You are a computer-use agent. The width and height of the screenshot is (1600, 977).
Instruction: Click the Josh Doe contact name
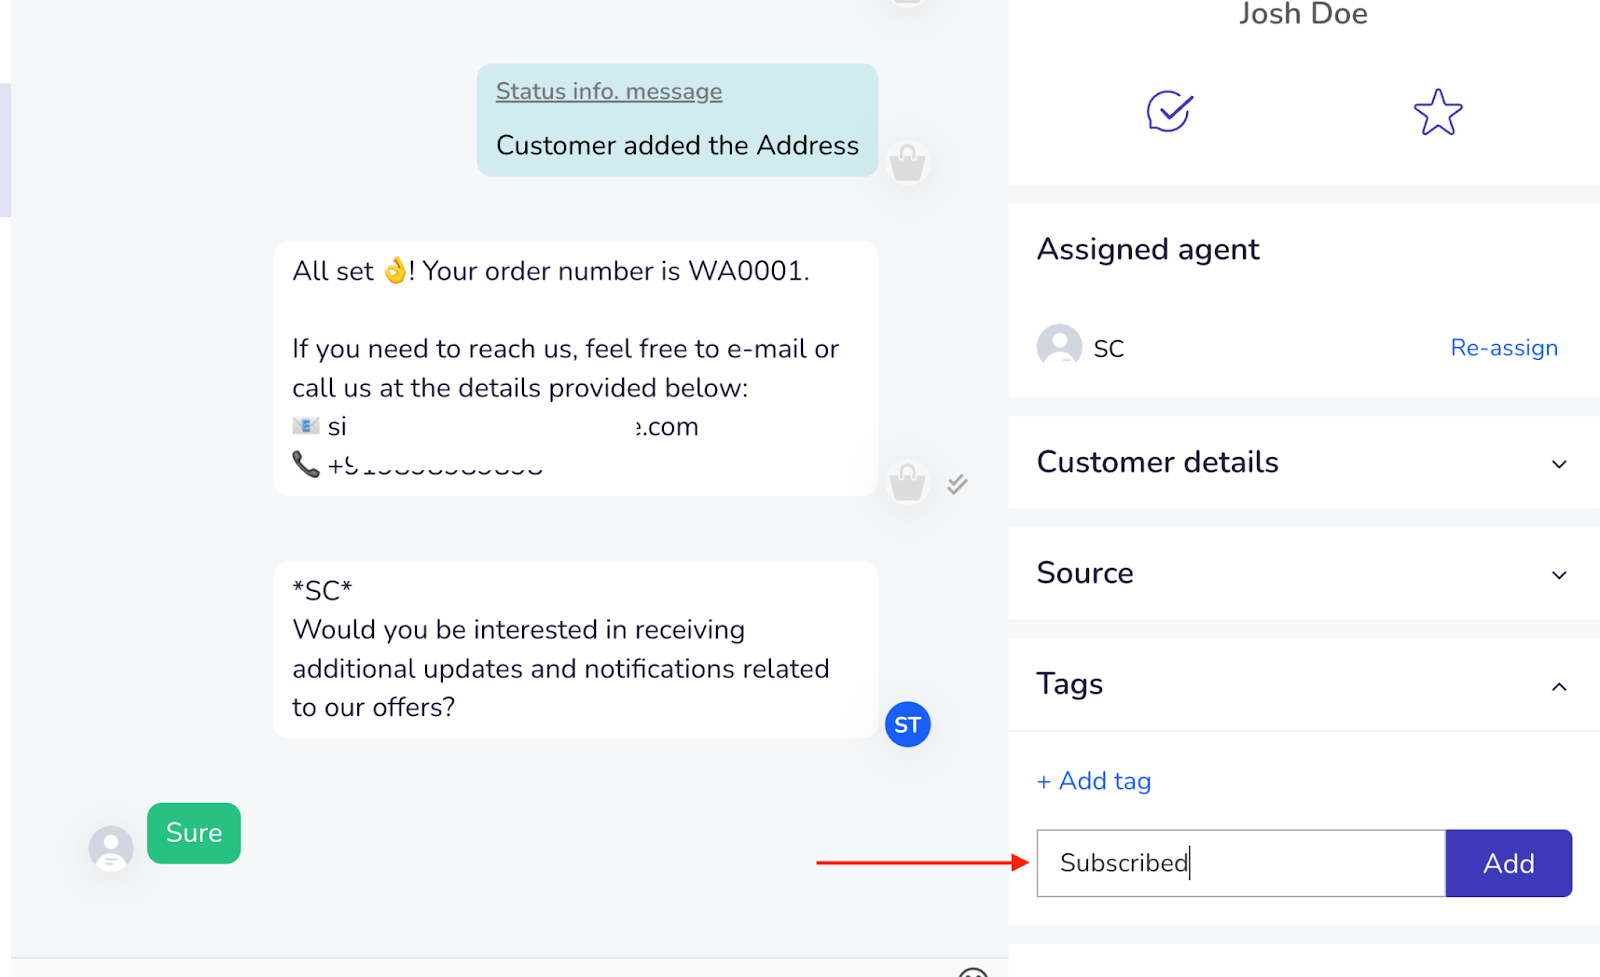pyautogui.click(x=1303, y=14)
